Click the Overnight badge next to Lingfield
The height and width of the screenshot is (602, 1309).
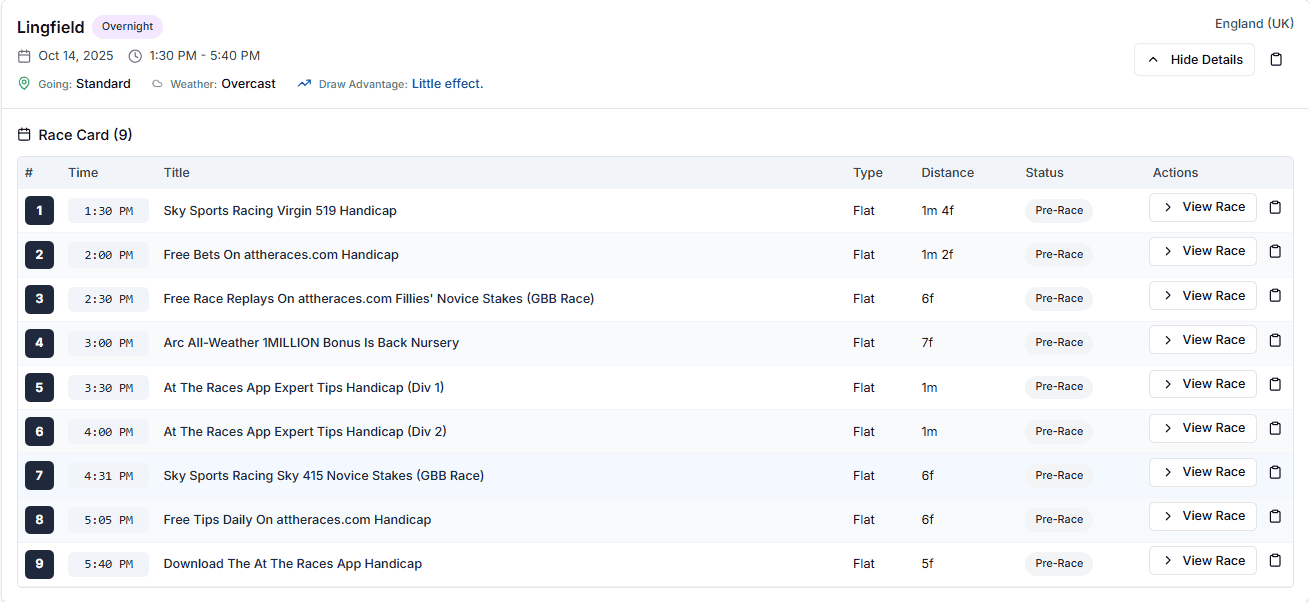pyautogui.click(x=127, y=27)
